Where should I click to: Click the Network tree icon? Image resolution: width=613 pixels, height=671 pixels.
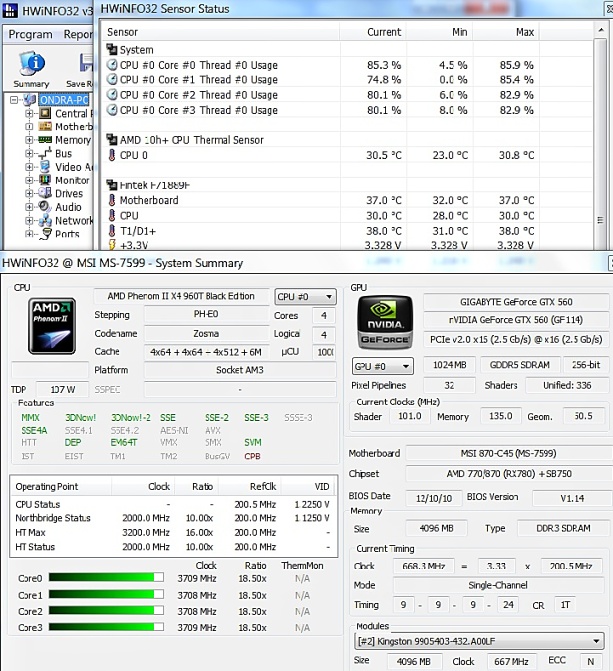click(x=45, y=220)
